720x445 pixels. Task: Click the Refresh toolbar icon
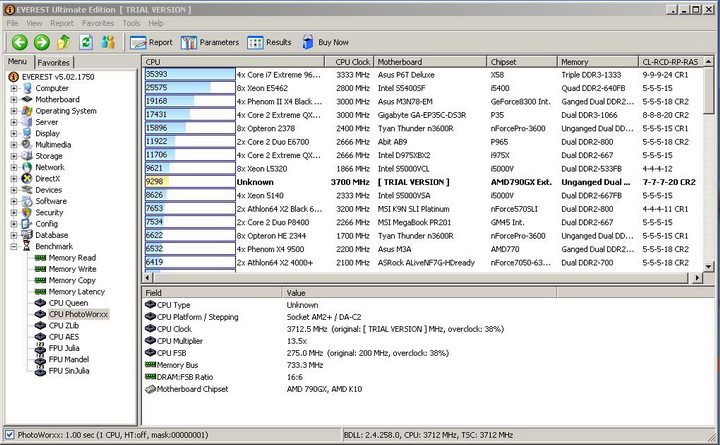(x=86, y=42)
